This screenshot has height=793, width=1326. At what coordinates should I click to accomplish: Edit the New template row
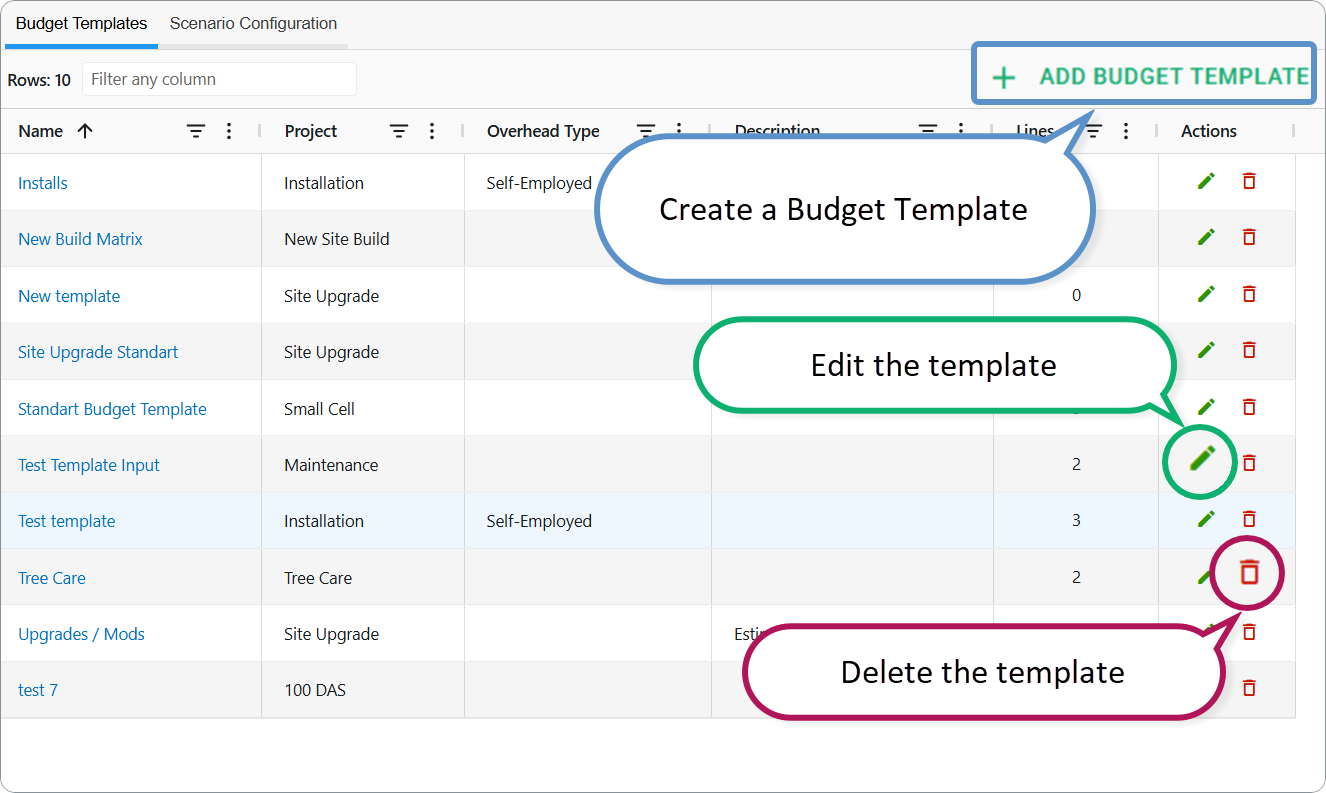[x=1207, y=294]
